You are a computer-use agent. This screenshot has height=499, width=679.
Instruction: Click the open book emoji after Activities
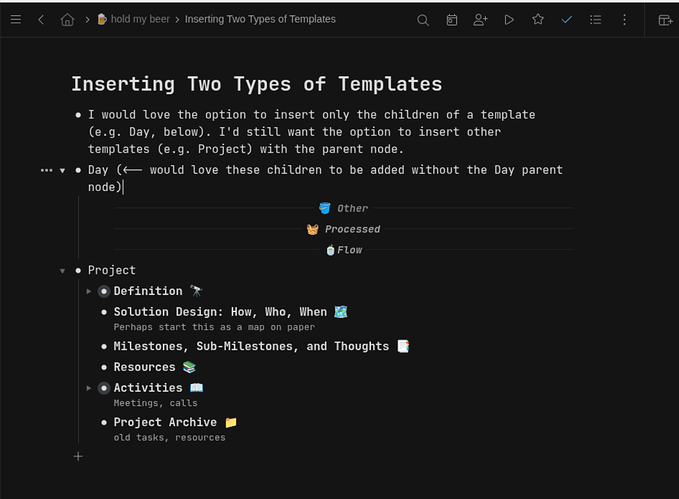[196, 388]
